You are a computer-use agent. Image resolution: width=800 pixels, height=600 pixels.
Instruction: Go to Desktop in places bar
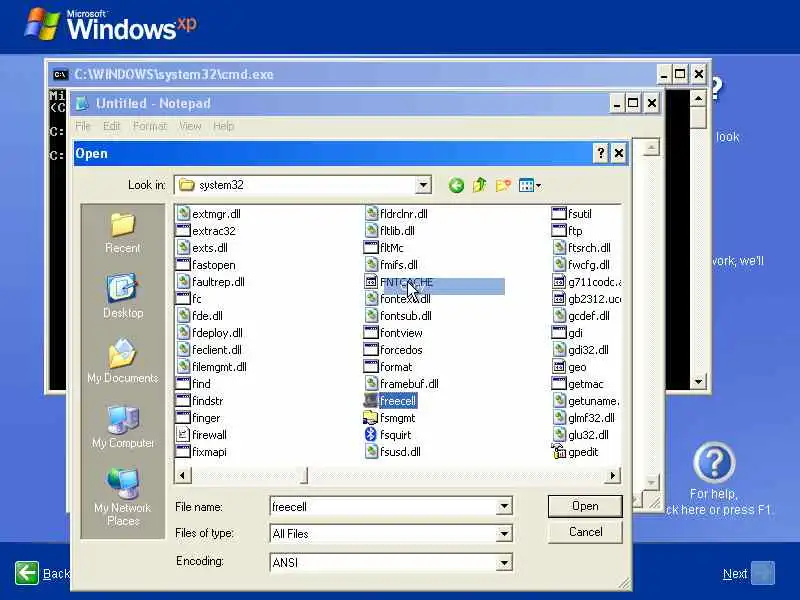pos(122,296)
